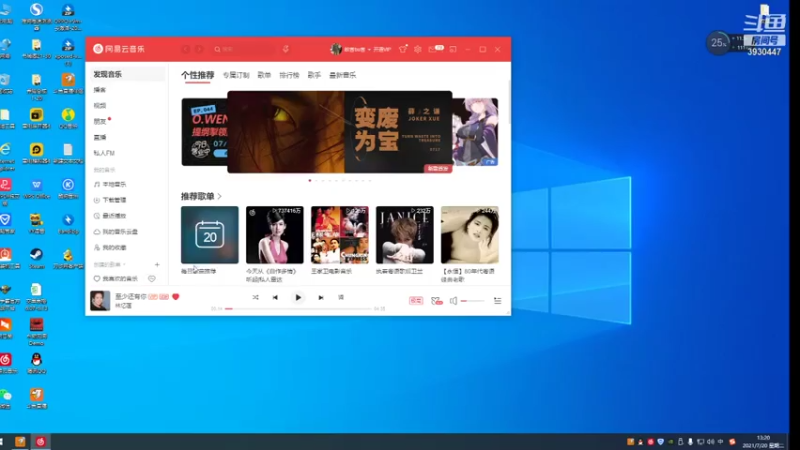Screen dimensions: 800x450
Task: Click the now-playing song title
Action: click(x=131, y=296)
